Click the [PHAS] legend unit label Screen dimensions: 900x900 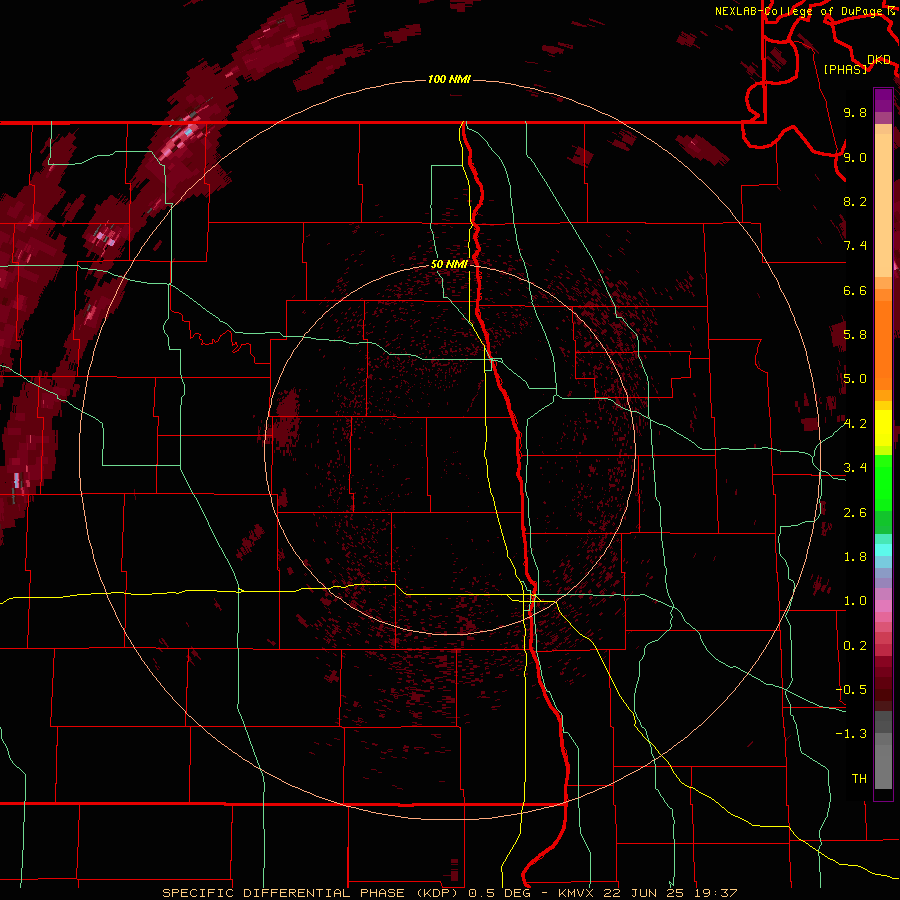click(x=845, y=69)
